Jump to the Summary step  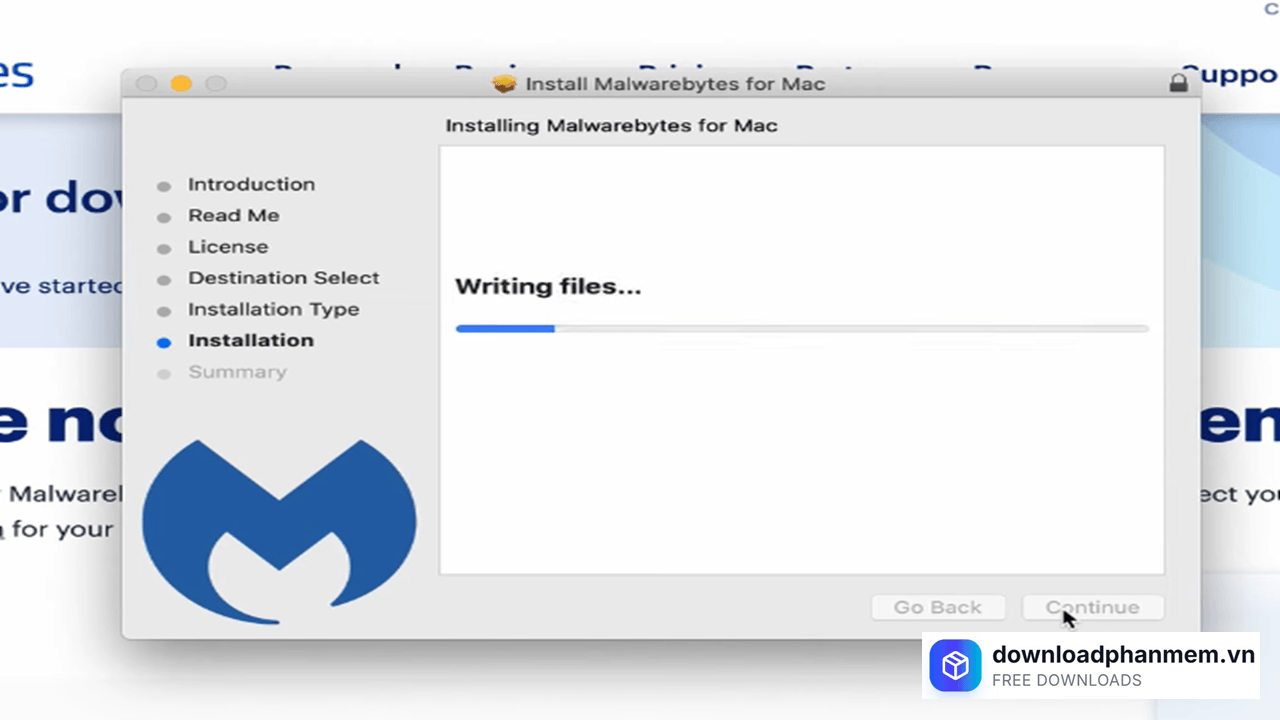click(237, 372)
